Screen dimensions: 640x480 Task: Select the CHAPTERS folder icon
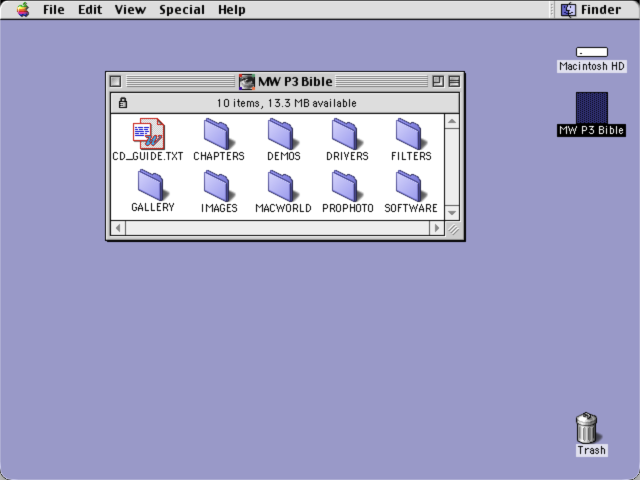point(219,134)
